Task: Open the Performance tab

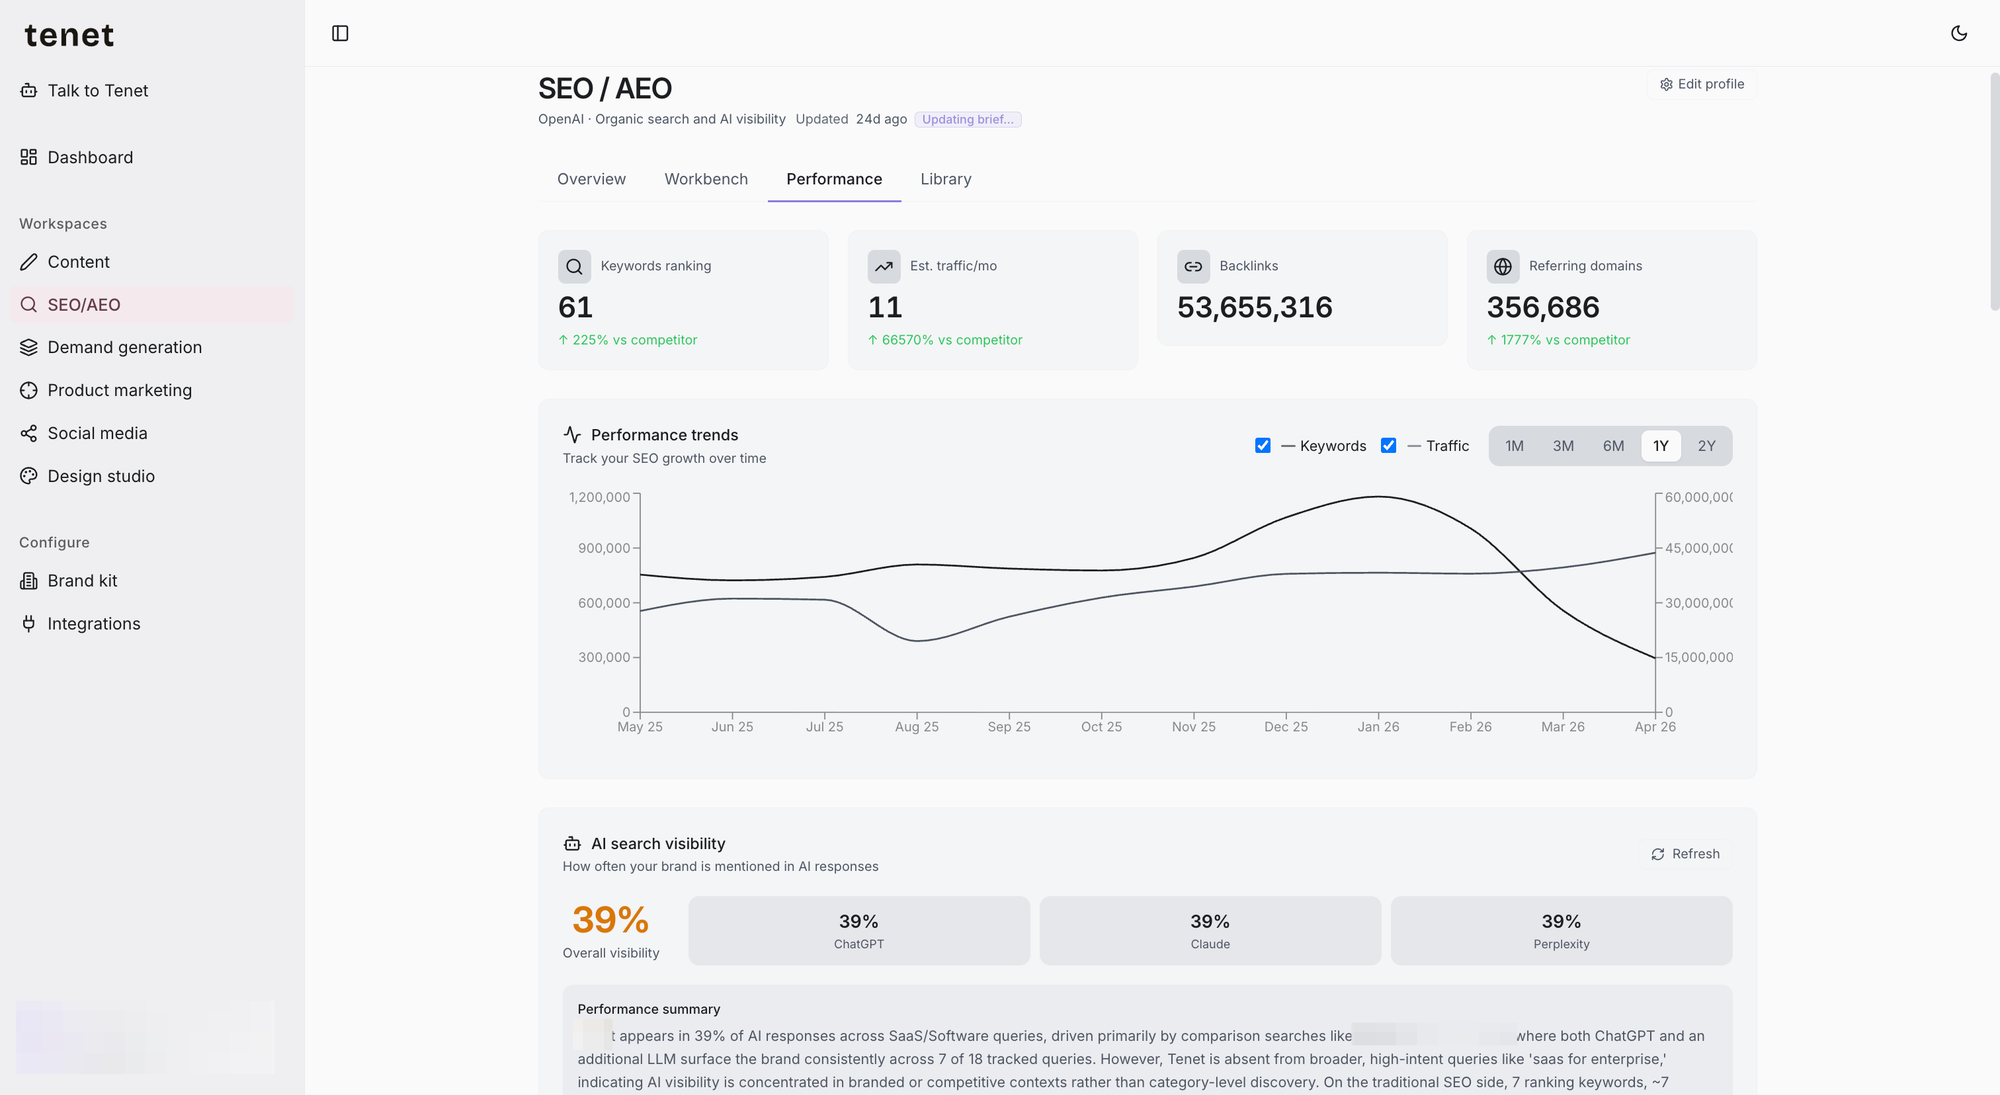Action: click(834, 179)
